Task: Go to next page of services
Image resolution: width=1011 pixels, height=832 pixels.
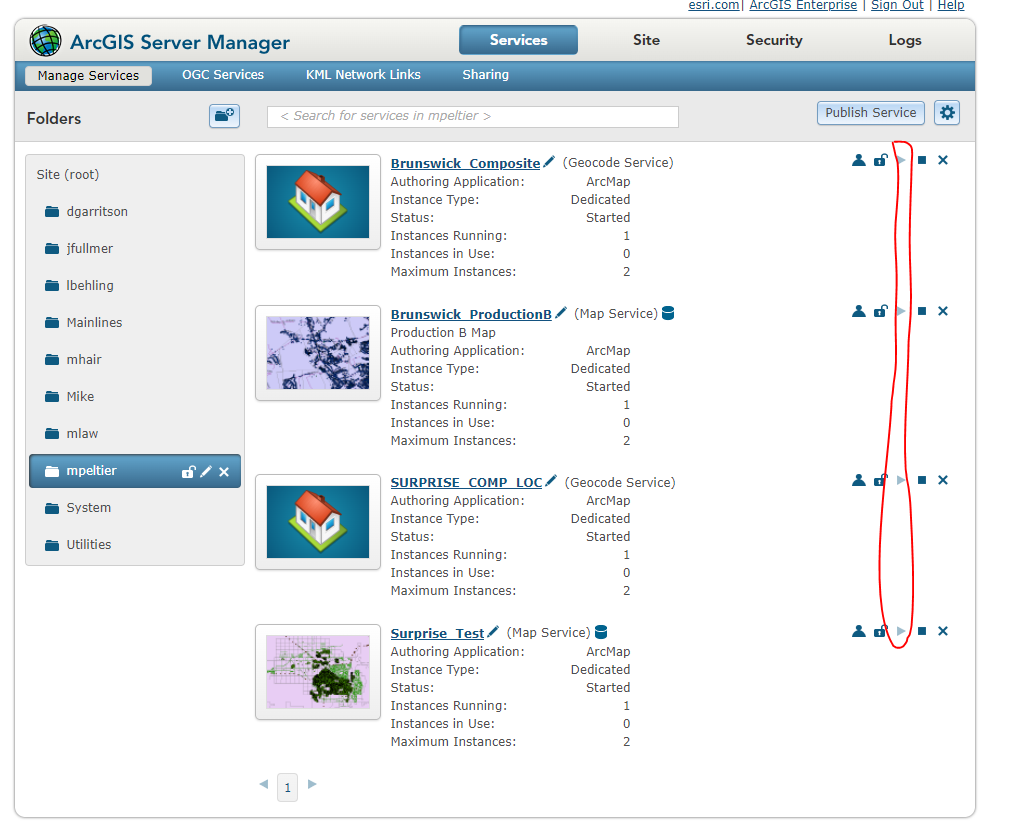Action: point(312,784)
